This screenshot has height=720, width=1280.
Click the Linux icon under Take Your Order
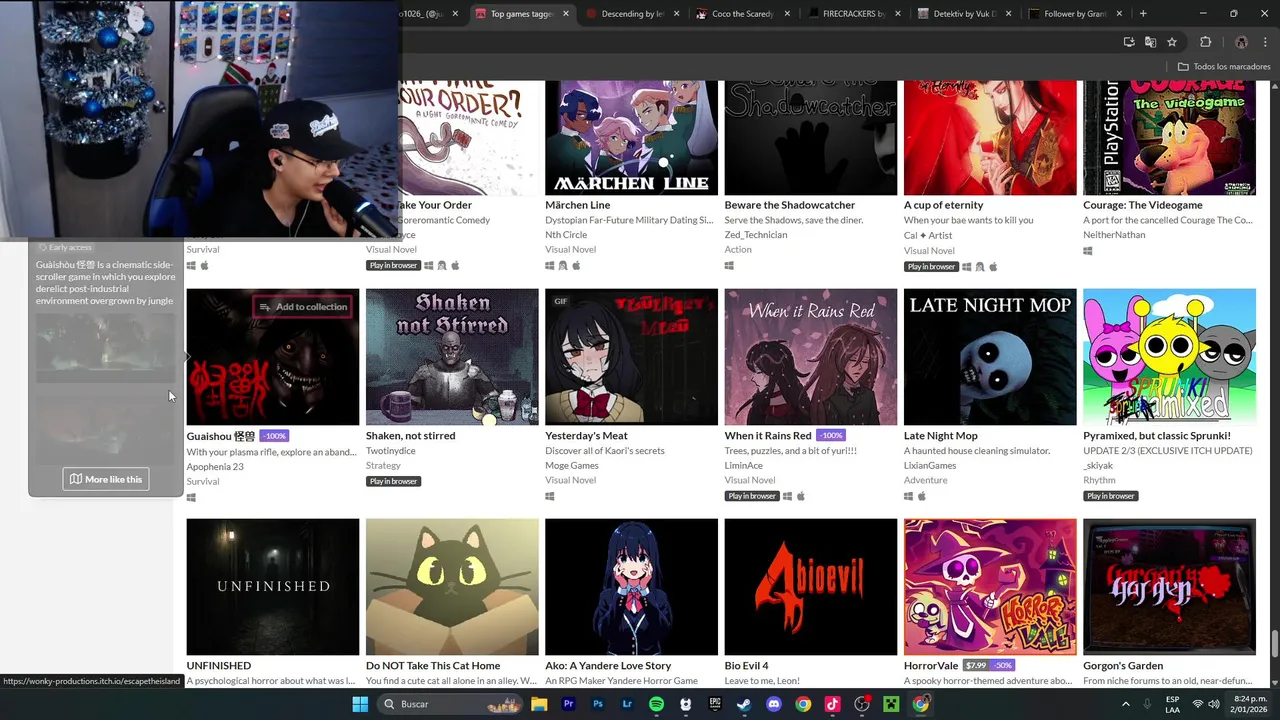442,266
